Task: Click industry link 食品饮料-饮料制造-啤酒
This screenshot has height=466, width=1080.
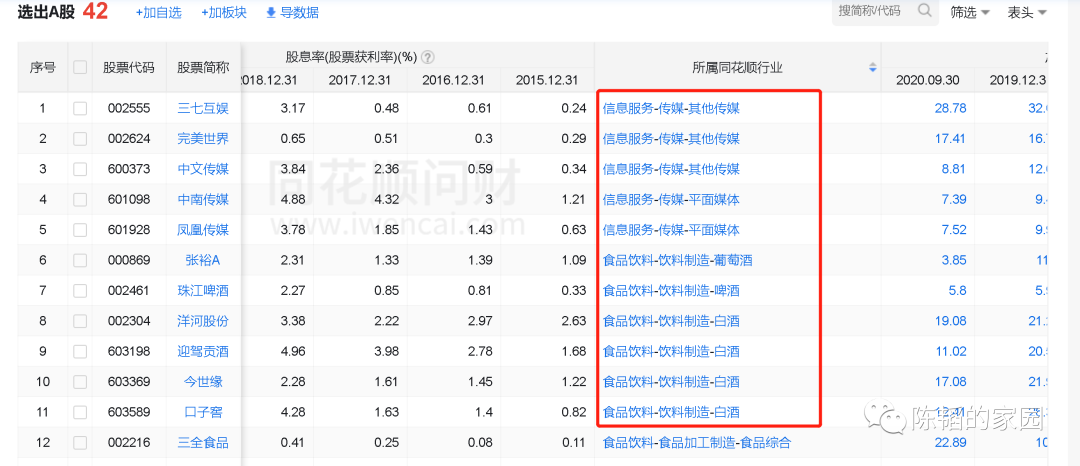Action: [x=671, y=290]
